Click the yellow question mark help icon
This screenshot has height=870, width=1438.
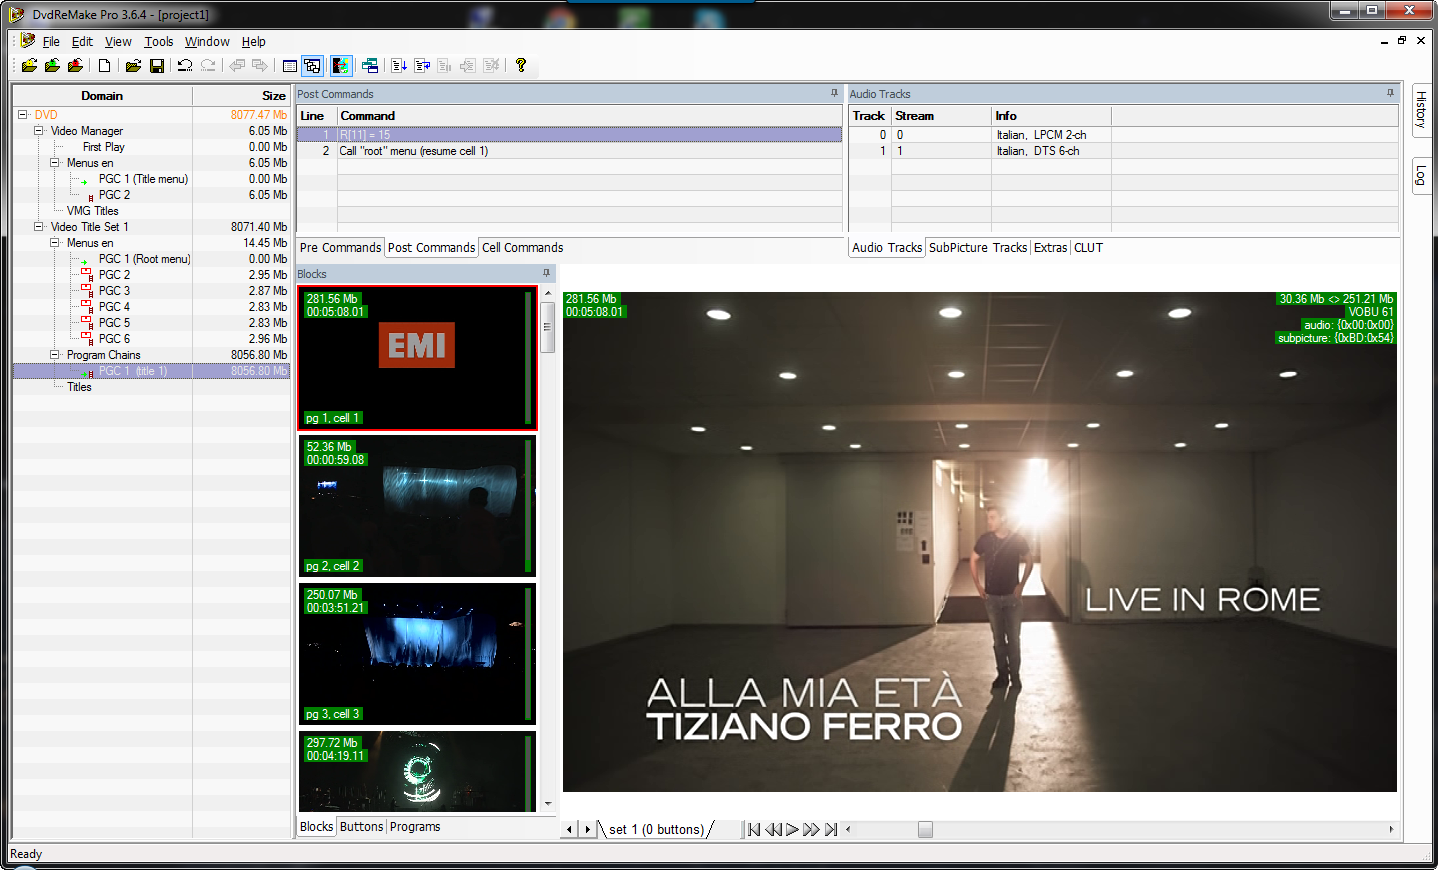[521, 66]
